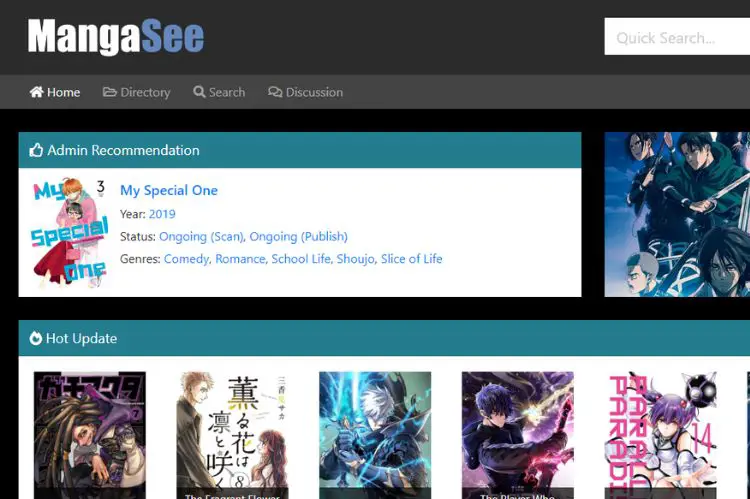
Task: Open the Home nav item
Action: click(55, 92)
